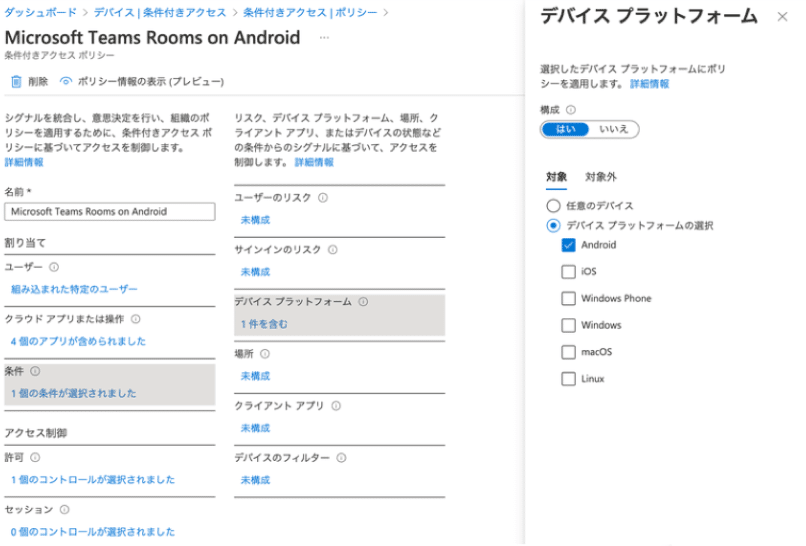This screenshot has height=546, width=806.
Task: Click the 削除 button
Action: pyautogui.click(x=30, y=81)
